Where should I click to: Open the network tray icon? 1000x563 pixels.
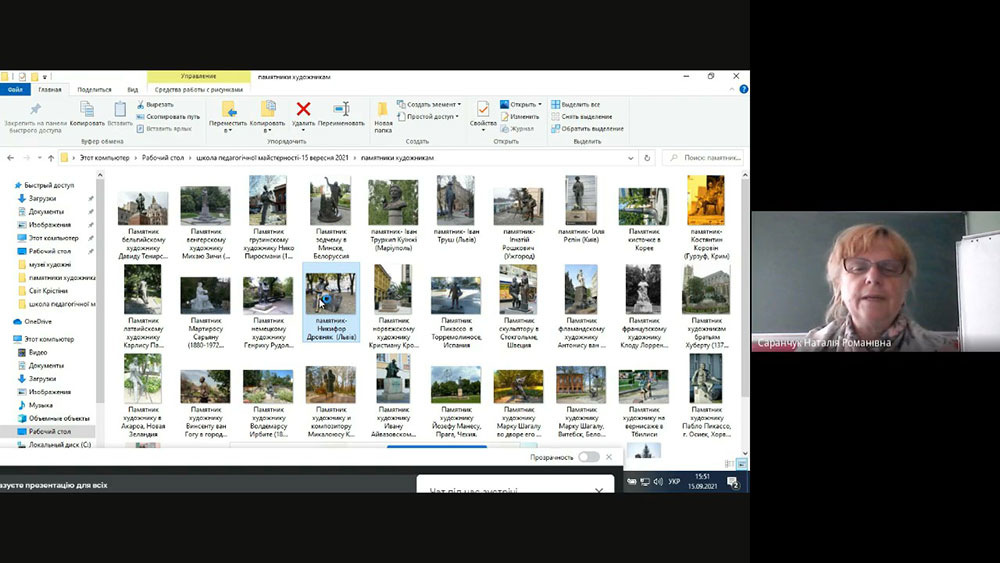[645, 482]
